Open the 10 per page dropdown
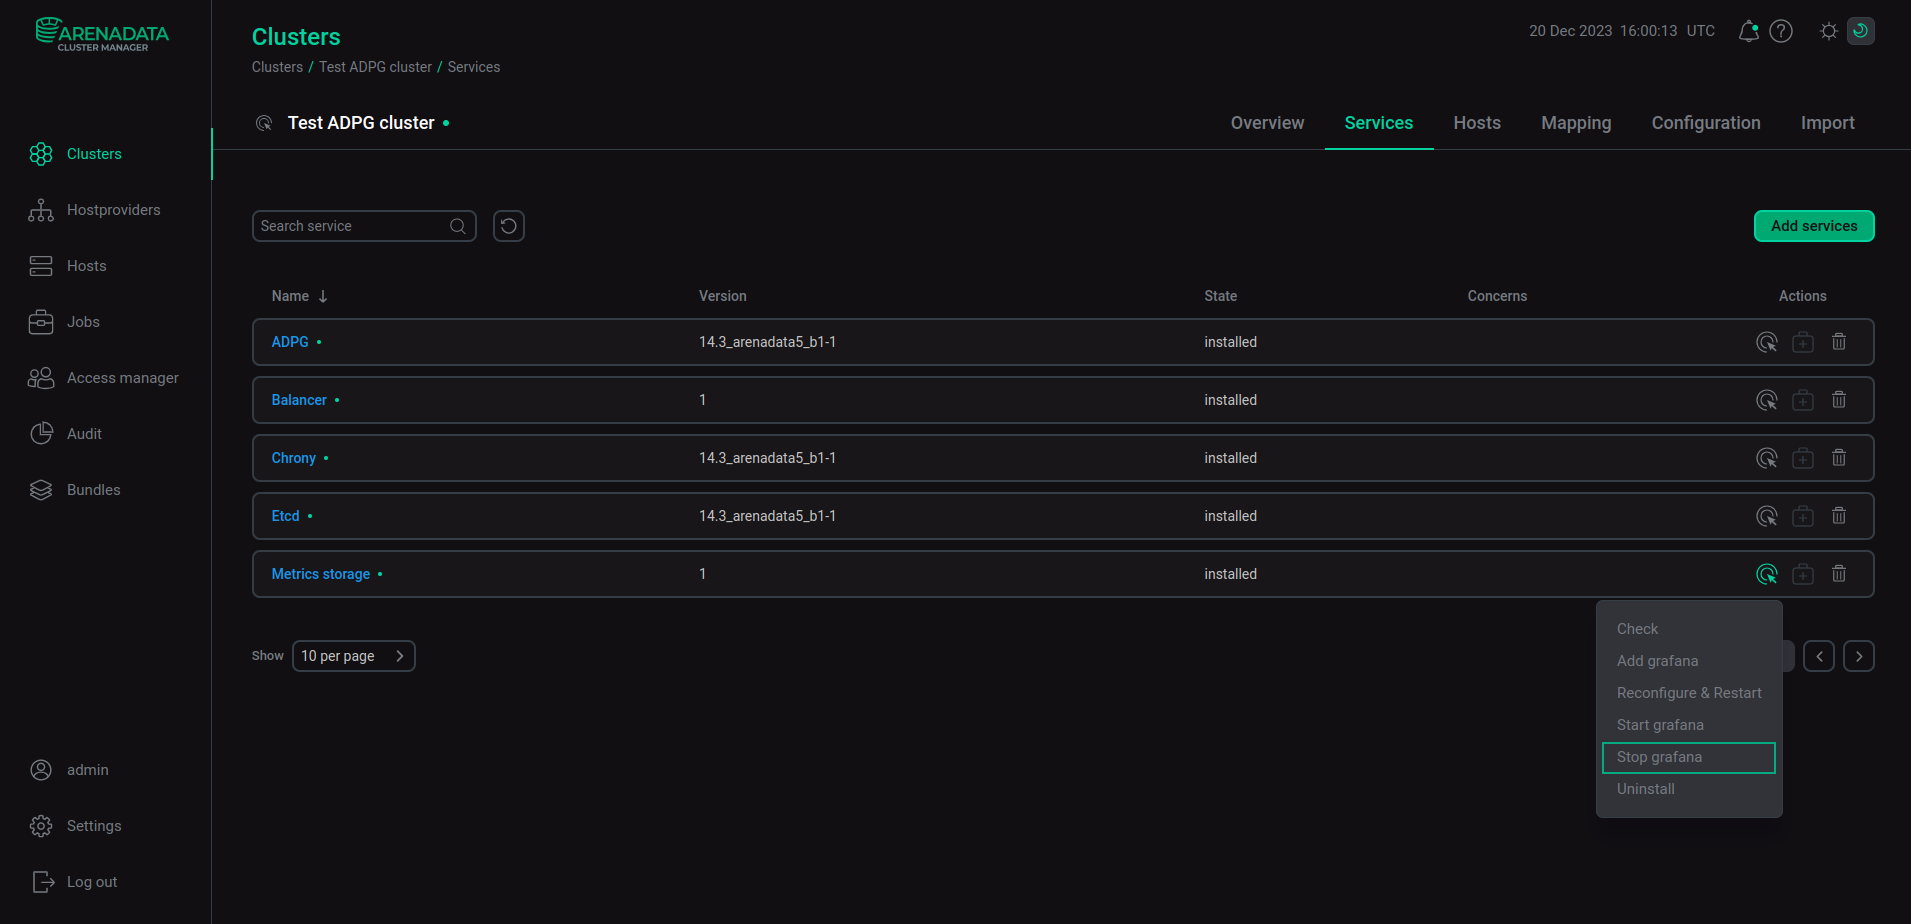 [x=354, y=656]
